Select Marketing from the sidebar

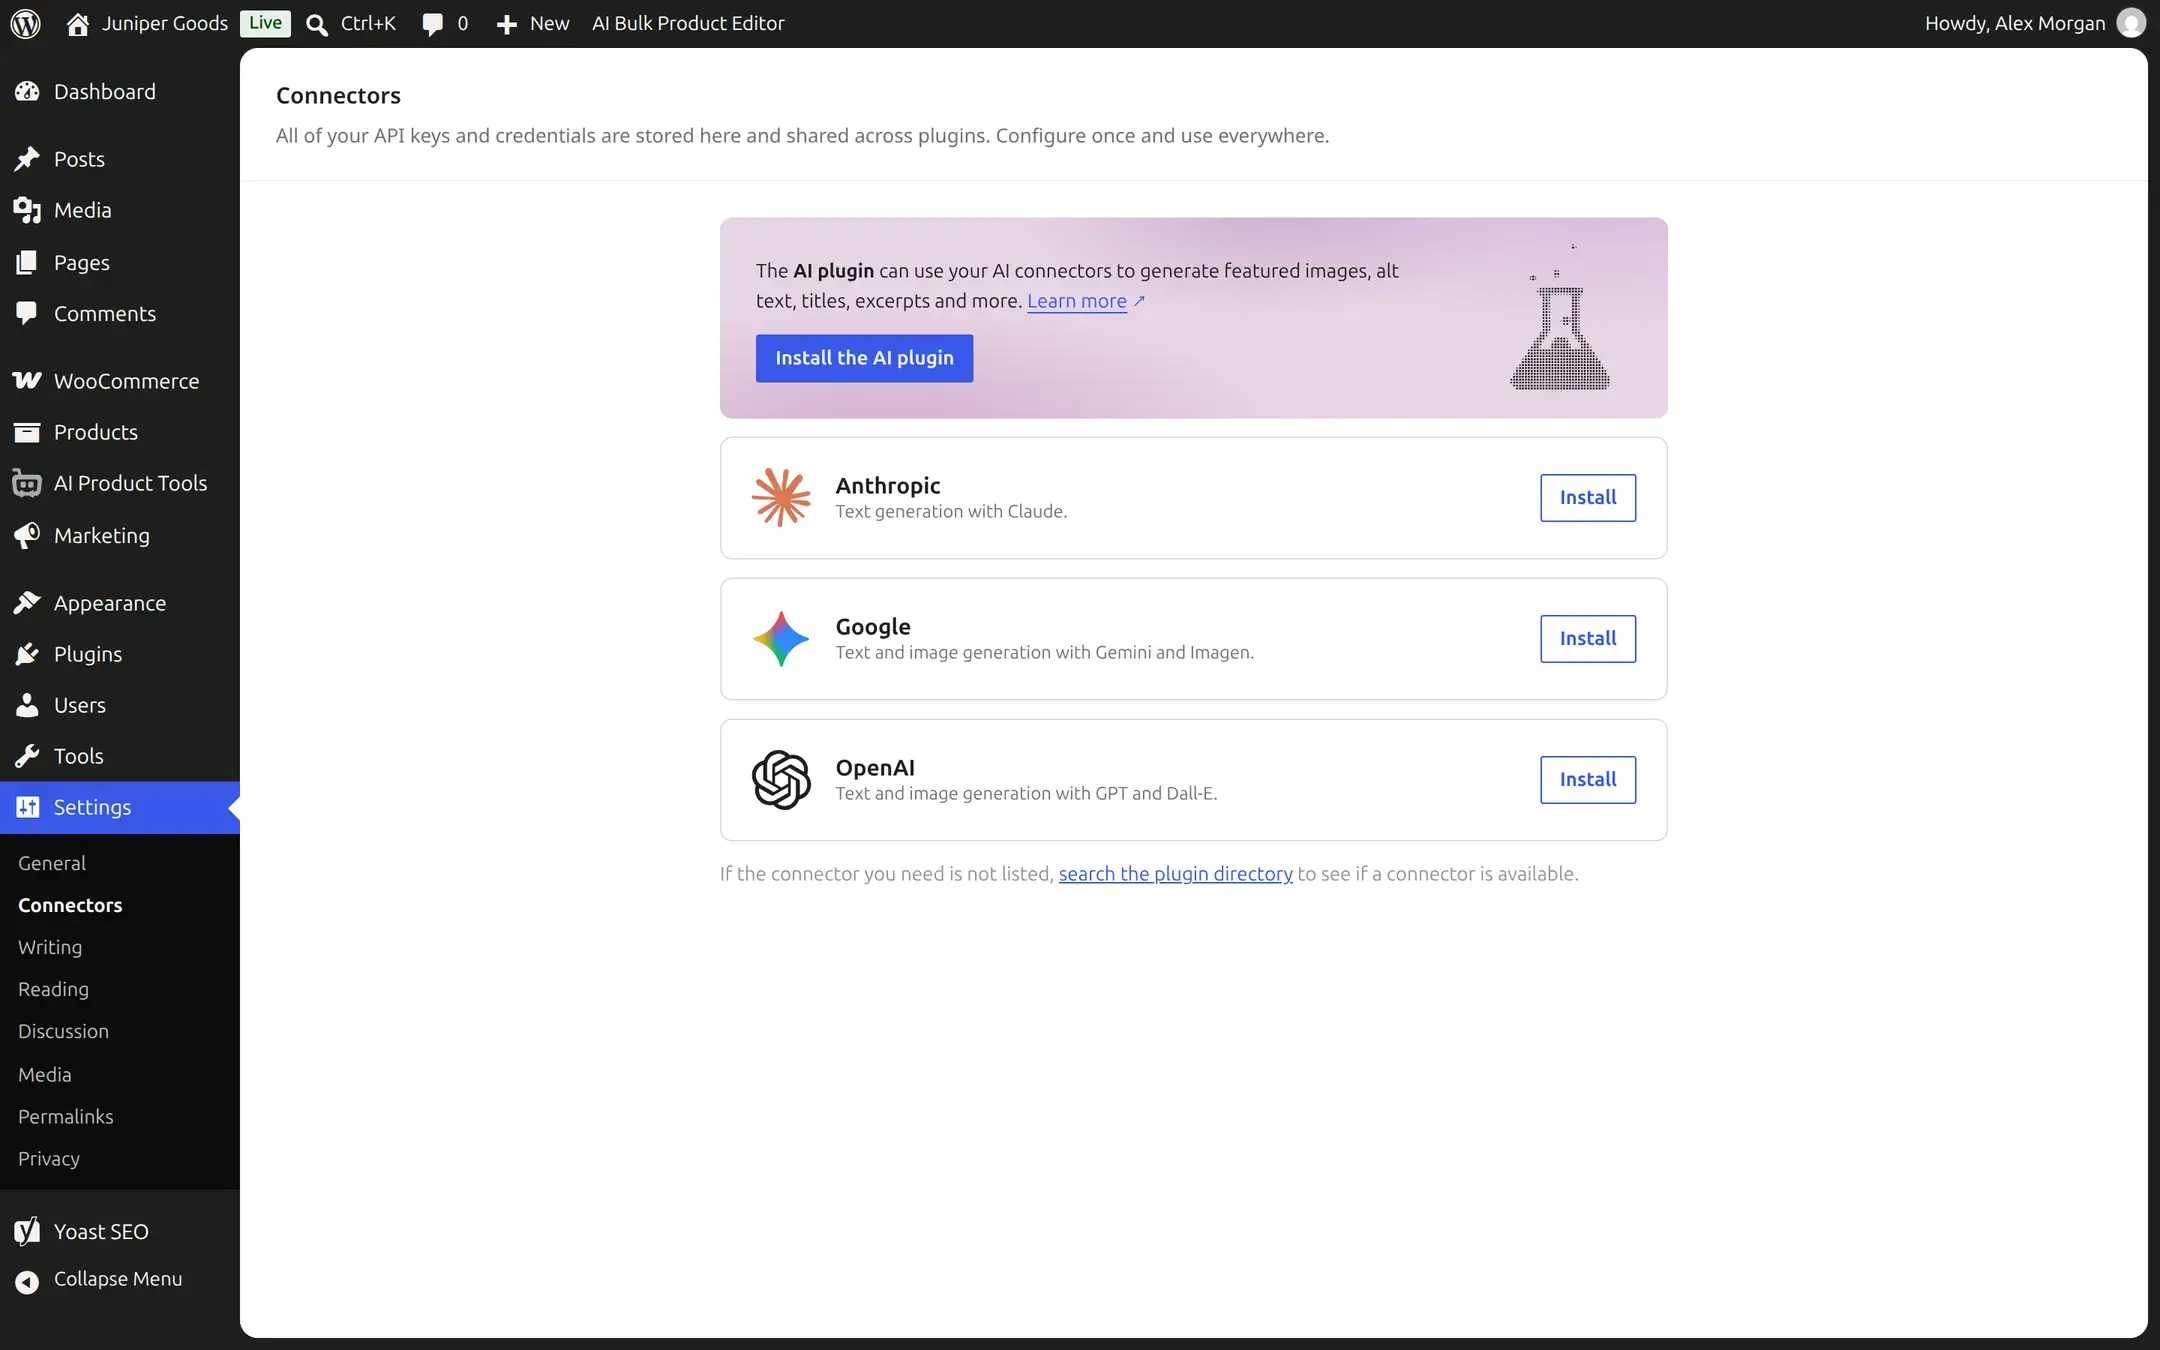tap(102, 535)
